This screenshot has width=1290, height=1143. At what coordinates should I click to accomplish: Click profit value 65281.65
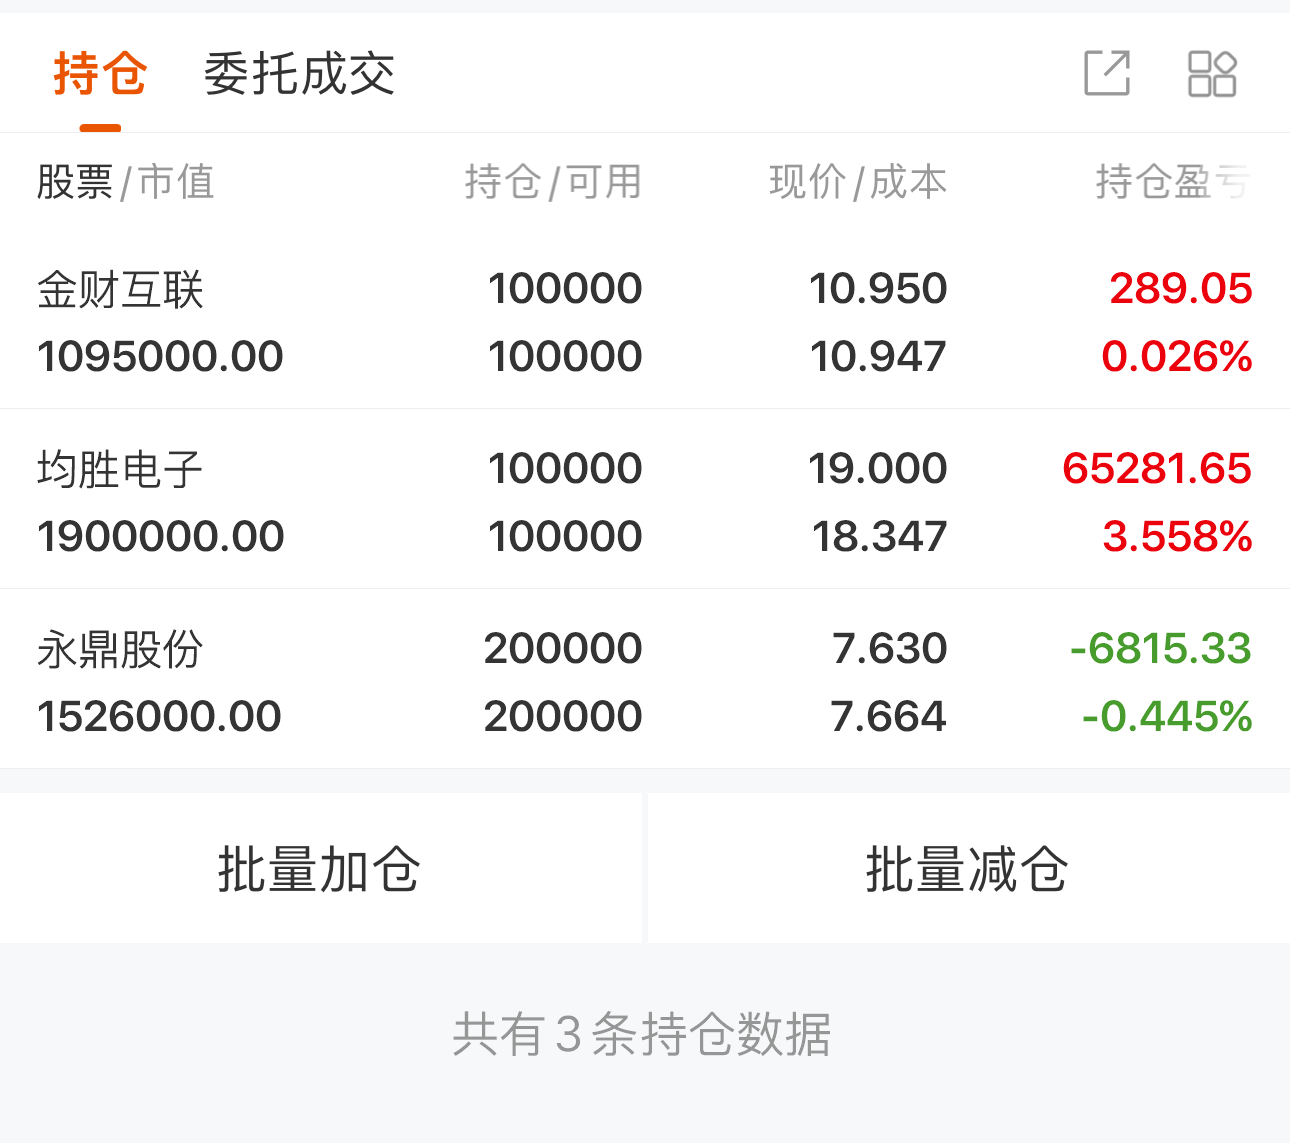coord(1157,469)
